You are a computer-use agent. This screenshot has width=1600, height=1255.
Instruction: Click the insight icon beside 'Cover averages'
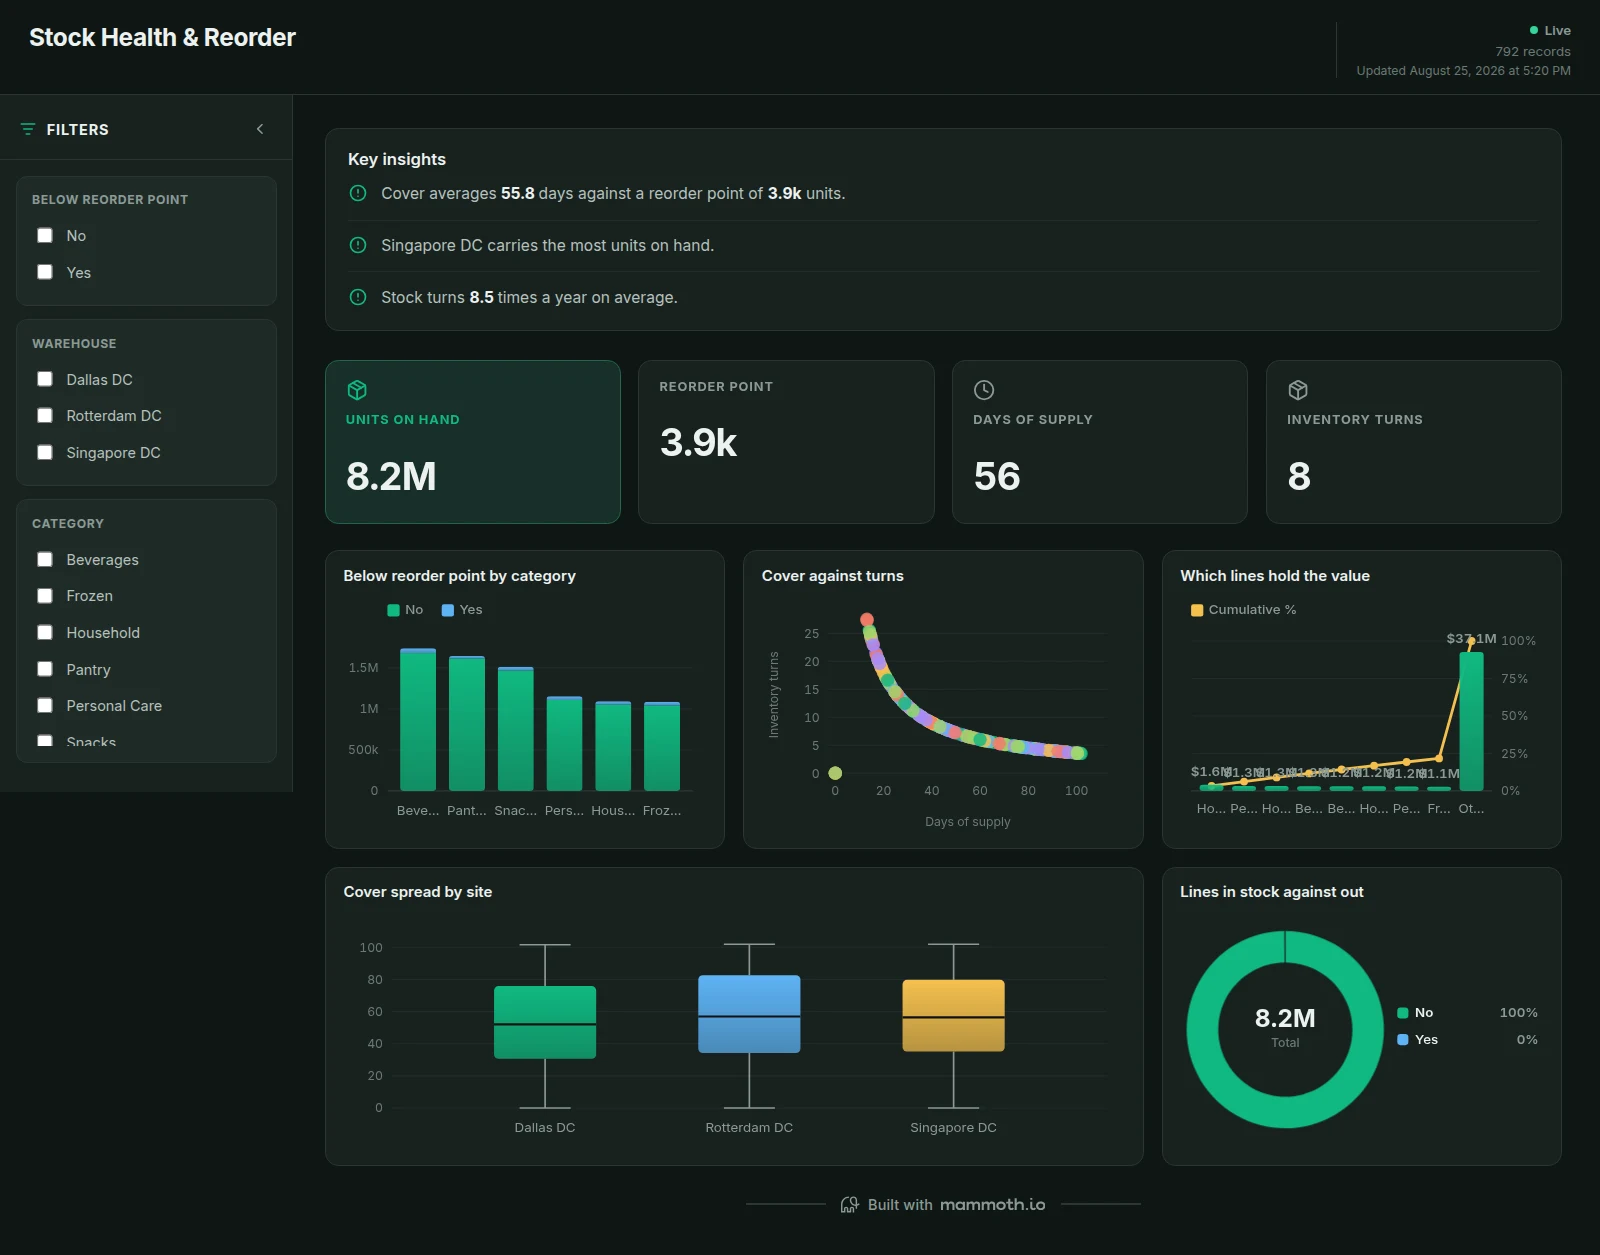[358, 193]
